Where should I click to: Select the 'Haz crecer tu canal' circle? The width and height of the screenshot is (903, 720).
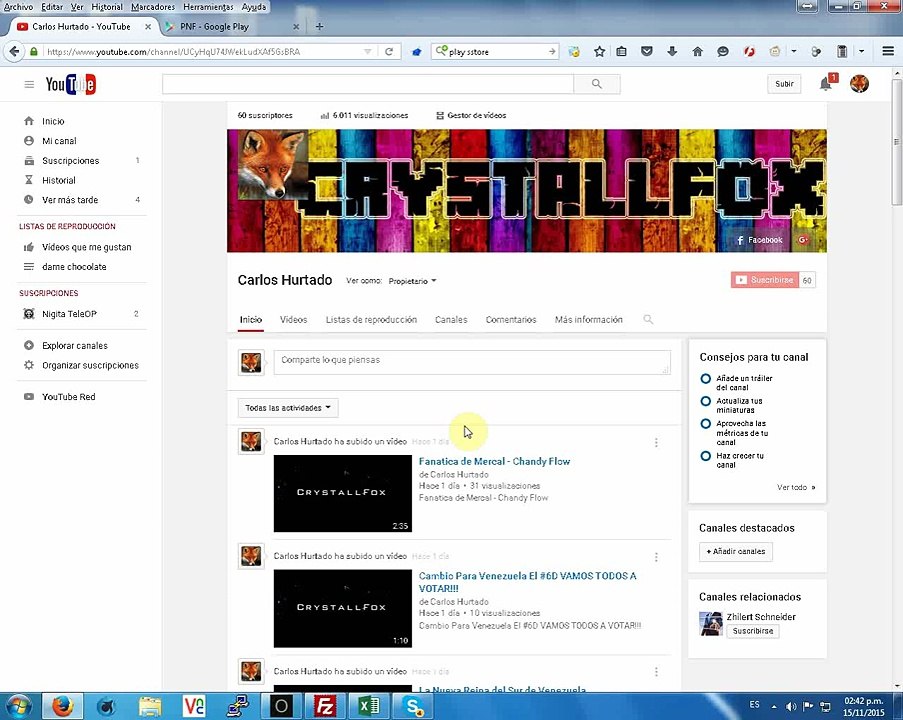click(x=705, y=456)
